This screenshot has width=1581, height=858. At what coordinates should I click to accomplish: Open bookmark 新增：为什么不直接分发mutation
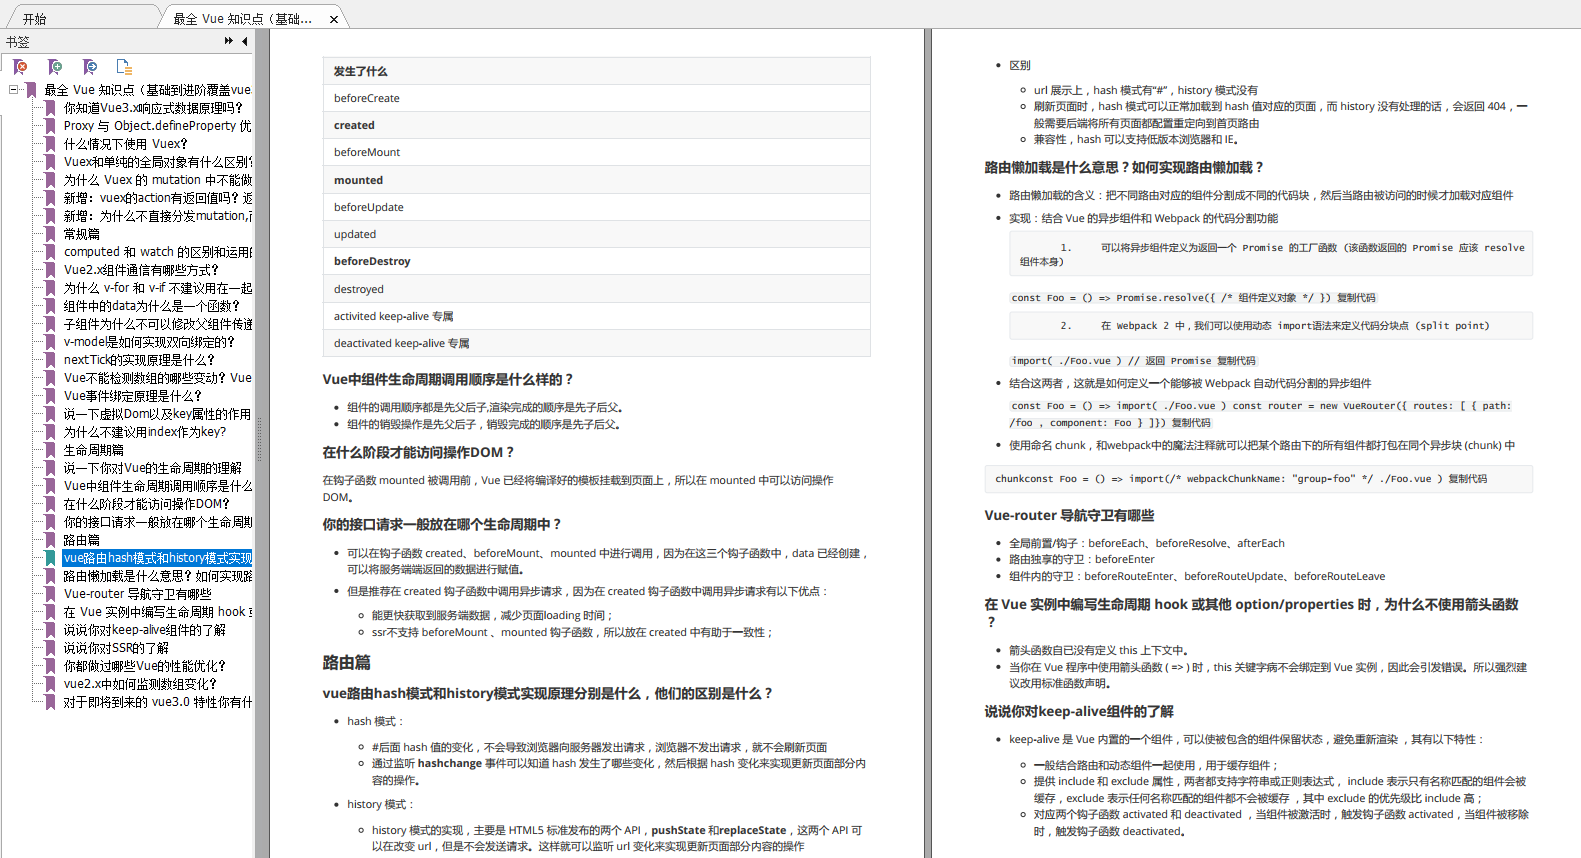pyautogui.click(x=157, y=216)
